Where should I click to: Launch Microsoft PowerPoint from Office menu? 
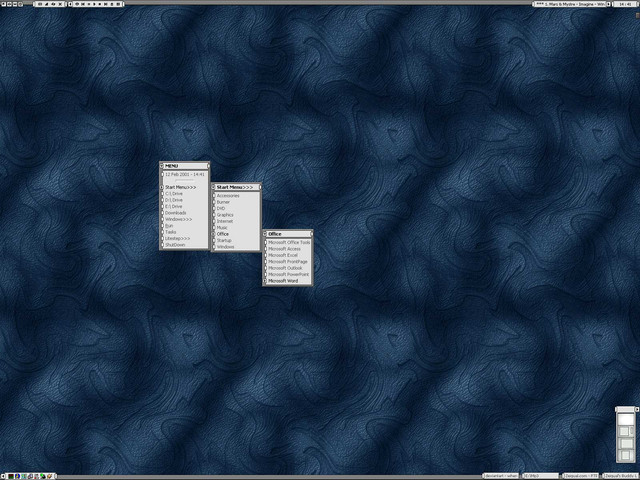[x=288, y=274]
